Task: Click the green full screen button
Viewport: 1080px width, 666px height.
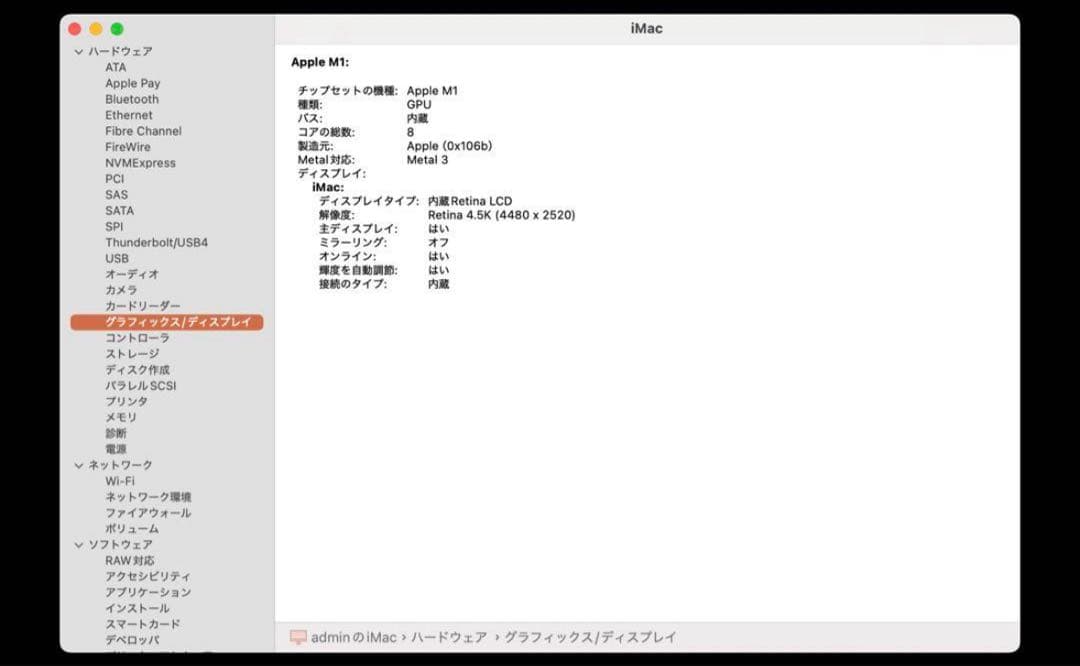Action: tap(117, 29)
